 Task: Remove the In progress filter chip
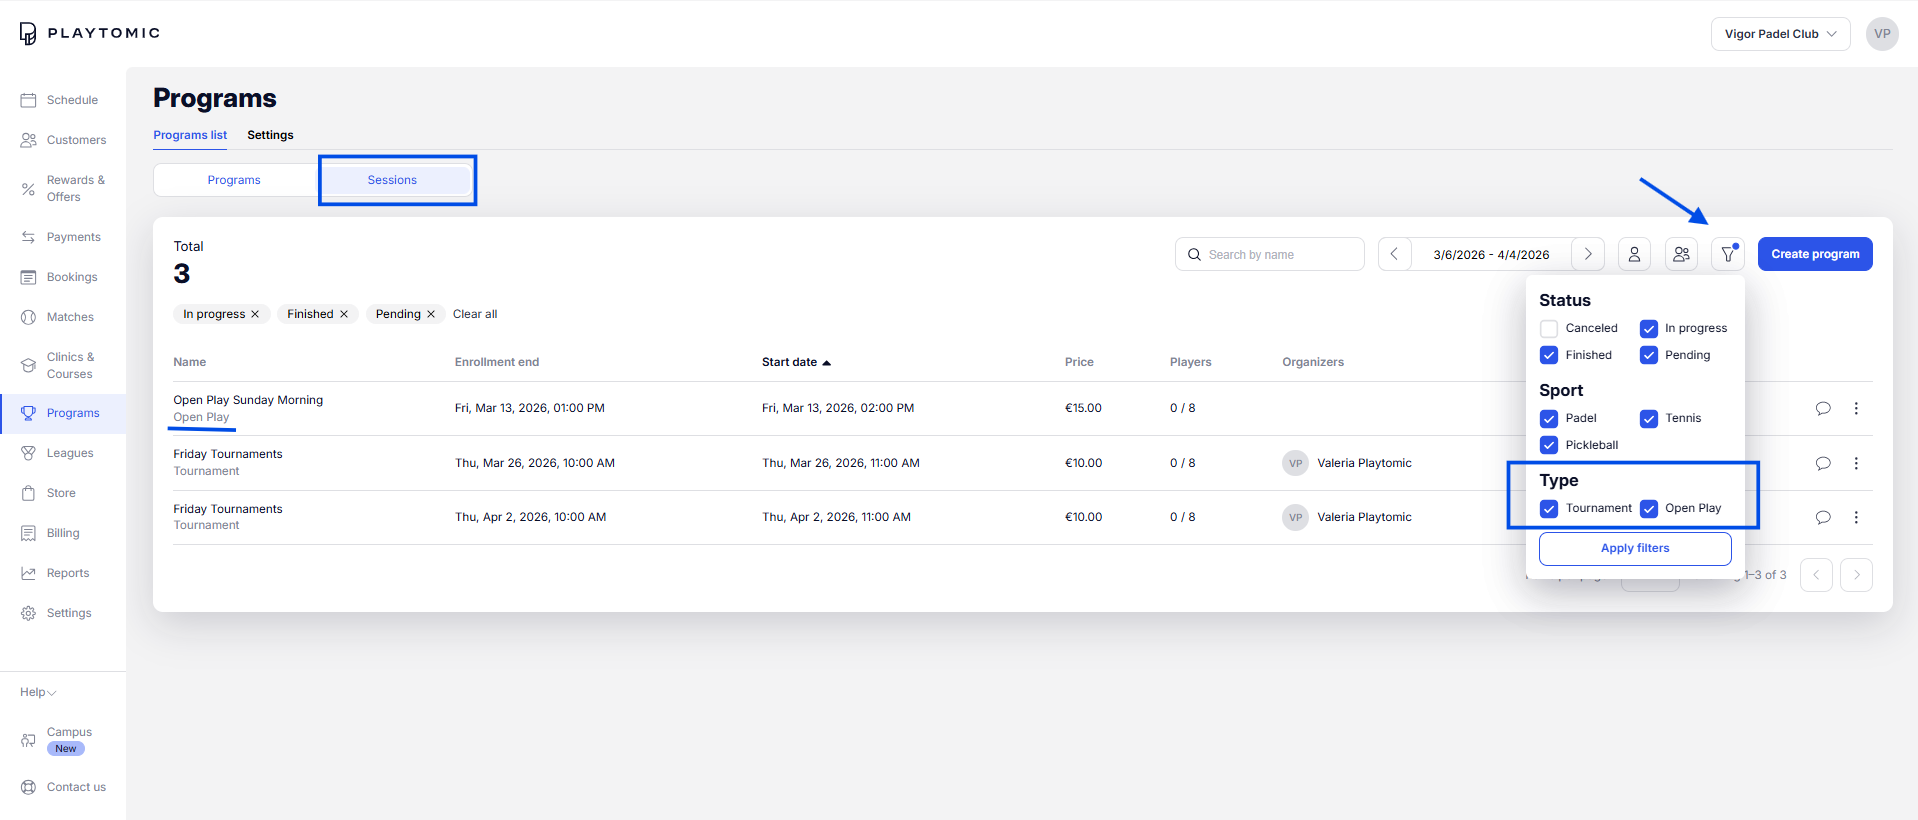coord(255,314)
